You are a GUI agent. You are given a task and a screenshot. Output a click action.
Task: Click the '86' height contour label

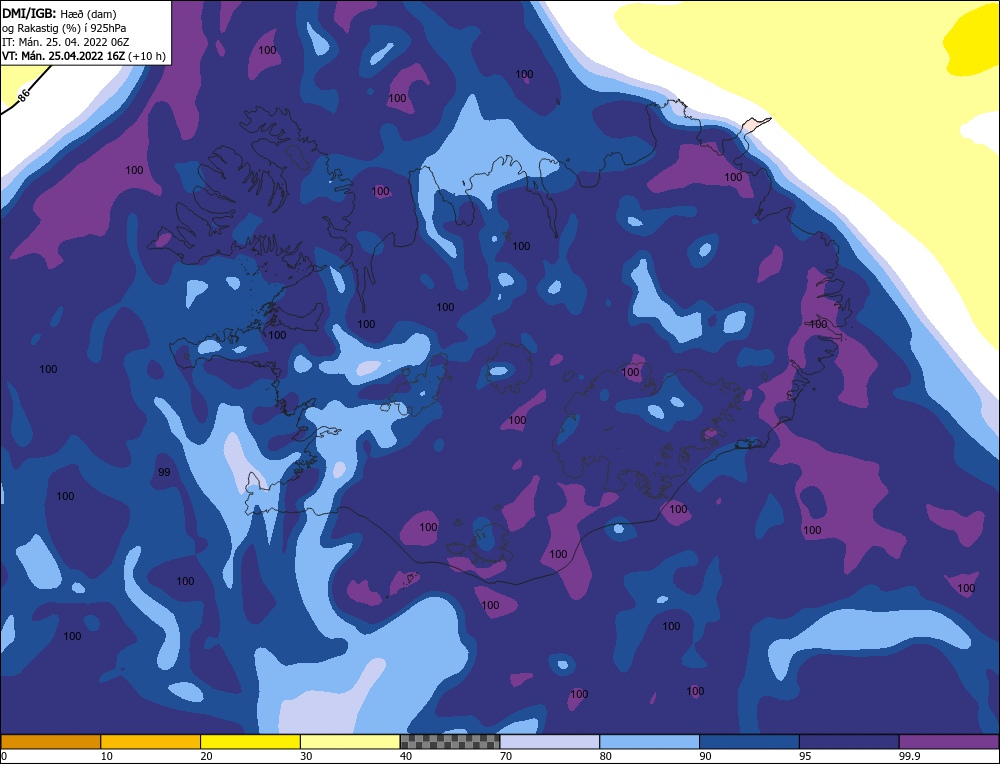click(24, 96)
